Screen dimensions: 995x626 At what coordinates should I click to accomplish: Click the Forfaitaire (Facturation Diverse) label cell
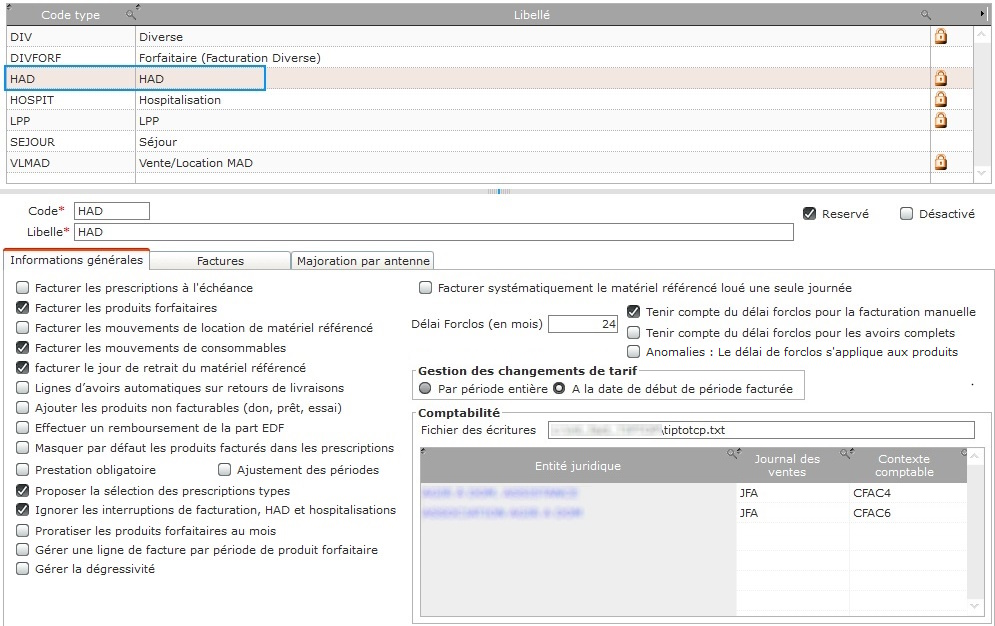tap(533, 58)
